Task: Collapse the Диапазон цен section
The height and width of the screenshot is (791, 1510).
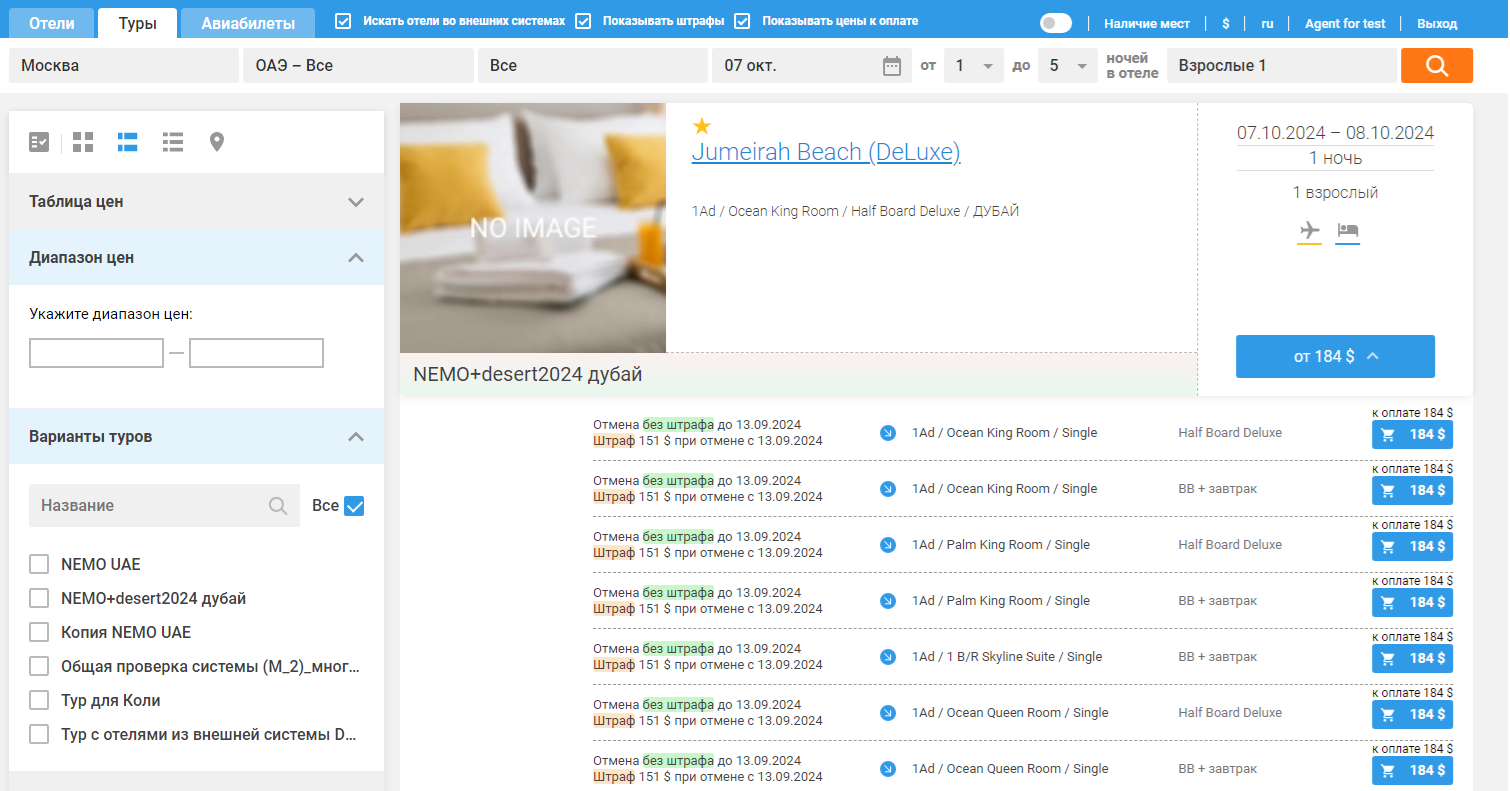Action: [x=196, y=257]
